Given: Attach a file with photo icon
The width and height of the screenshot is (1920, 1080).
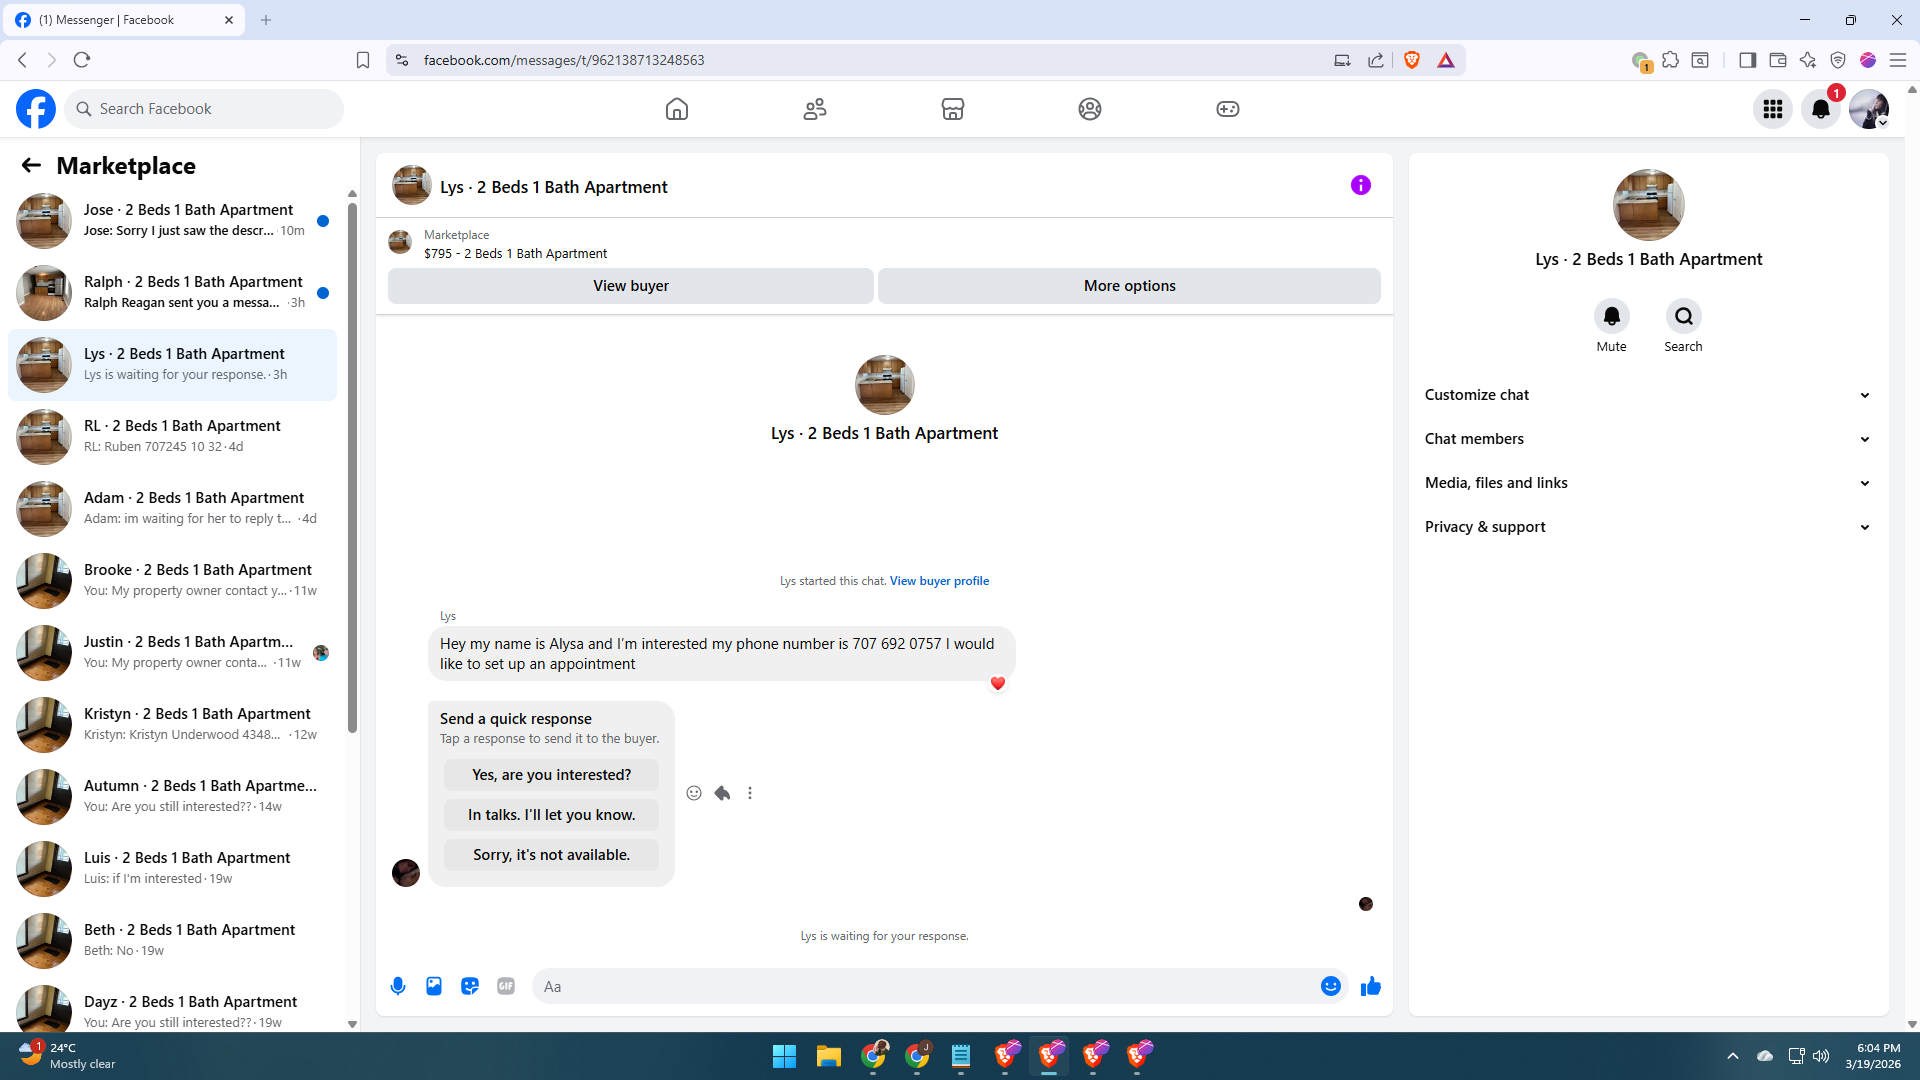Looking at the screenshot, I should click(434, 986).
